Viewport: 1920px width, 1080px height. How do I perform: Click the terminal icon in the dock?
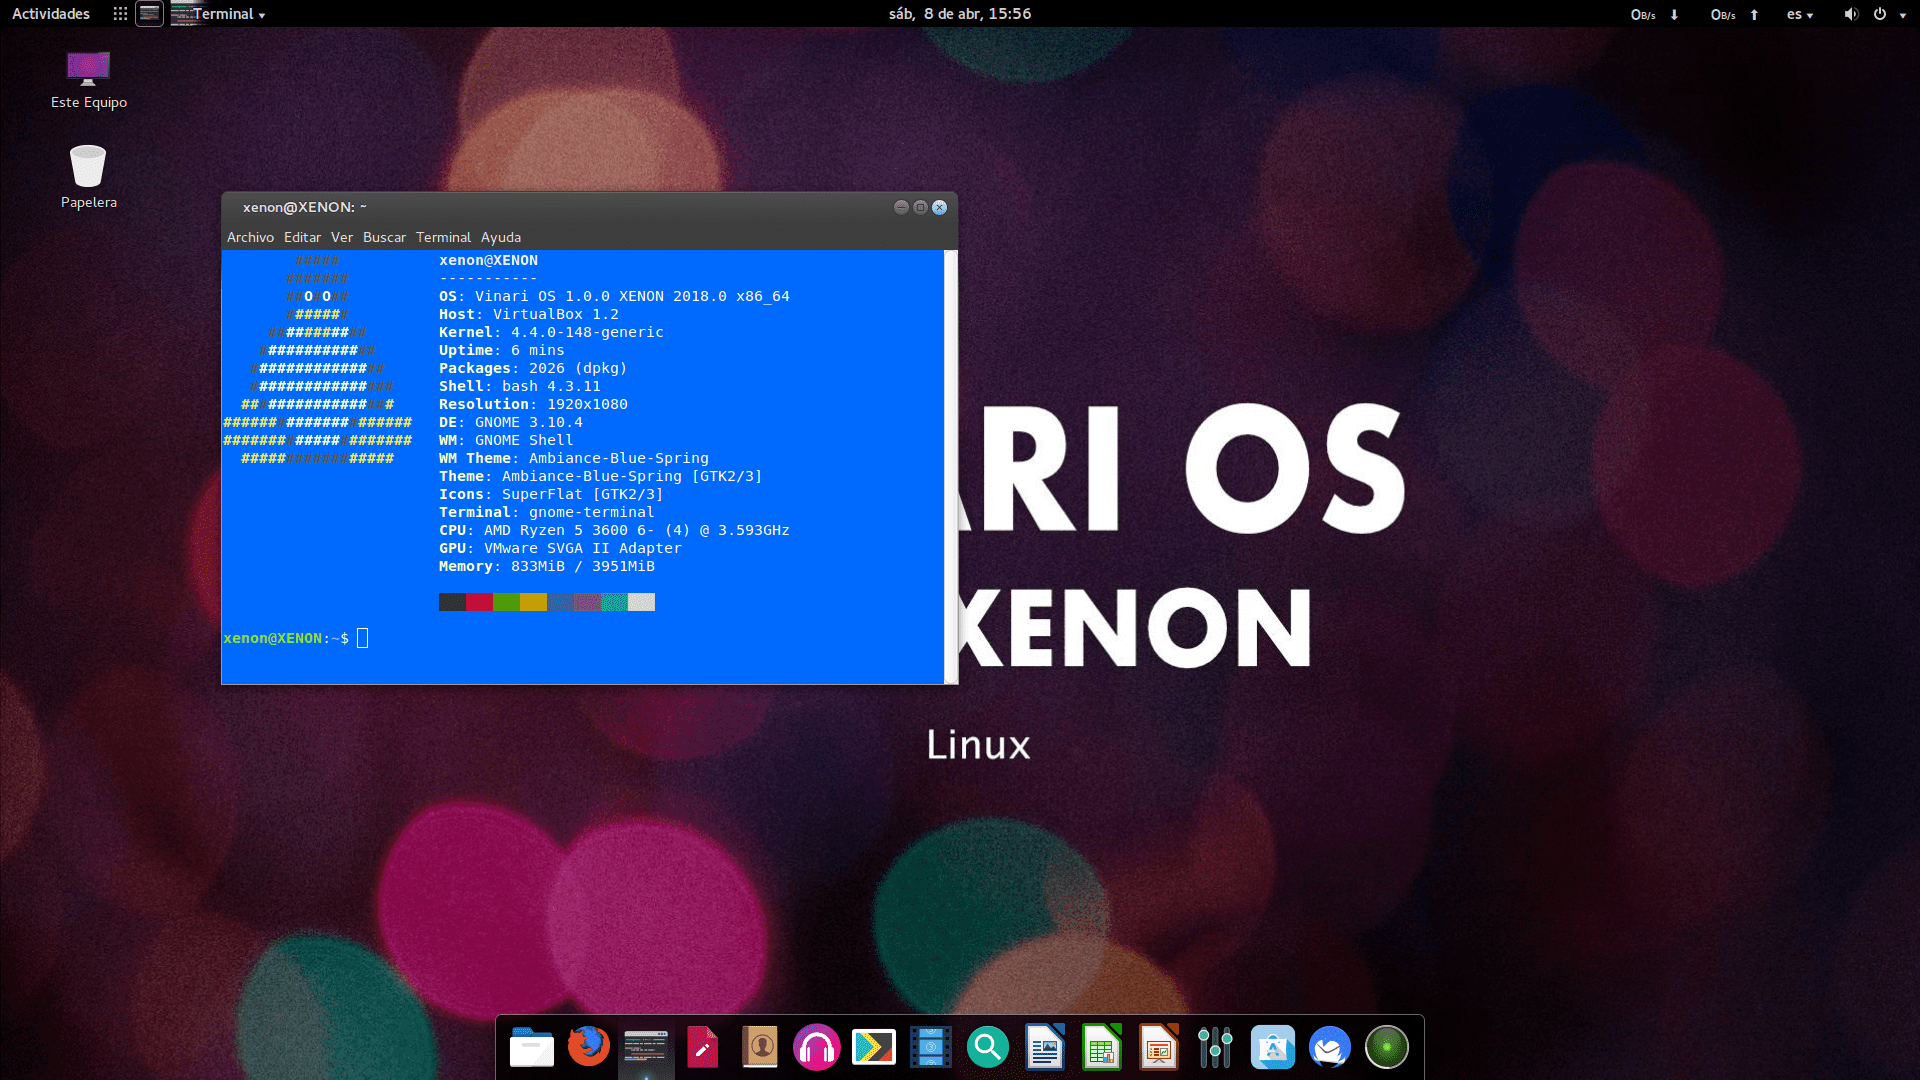[645, 1048]
